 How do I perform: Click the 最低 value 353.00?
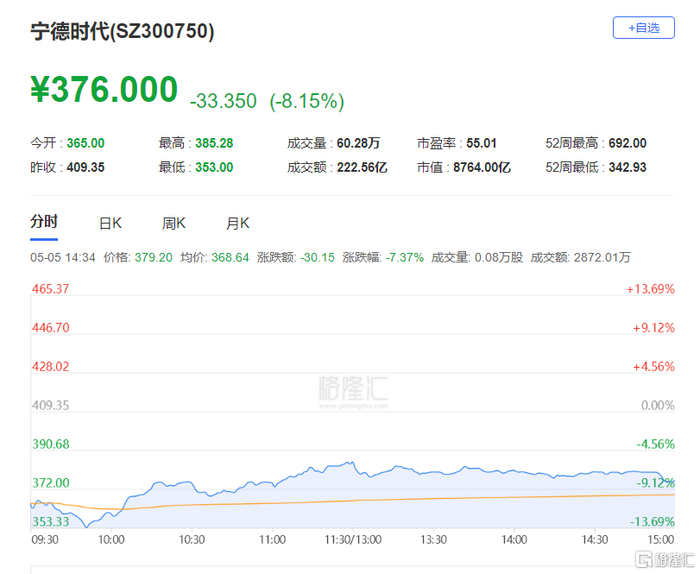coord(214,167)
